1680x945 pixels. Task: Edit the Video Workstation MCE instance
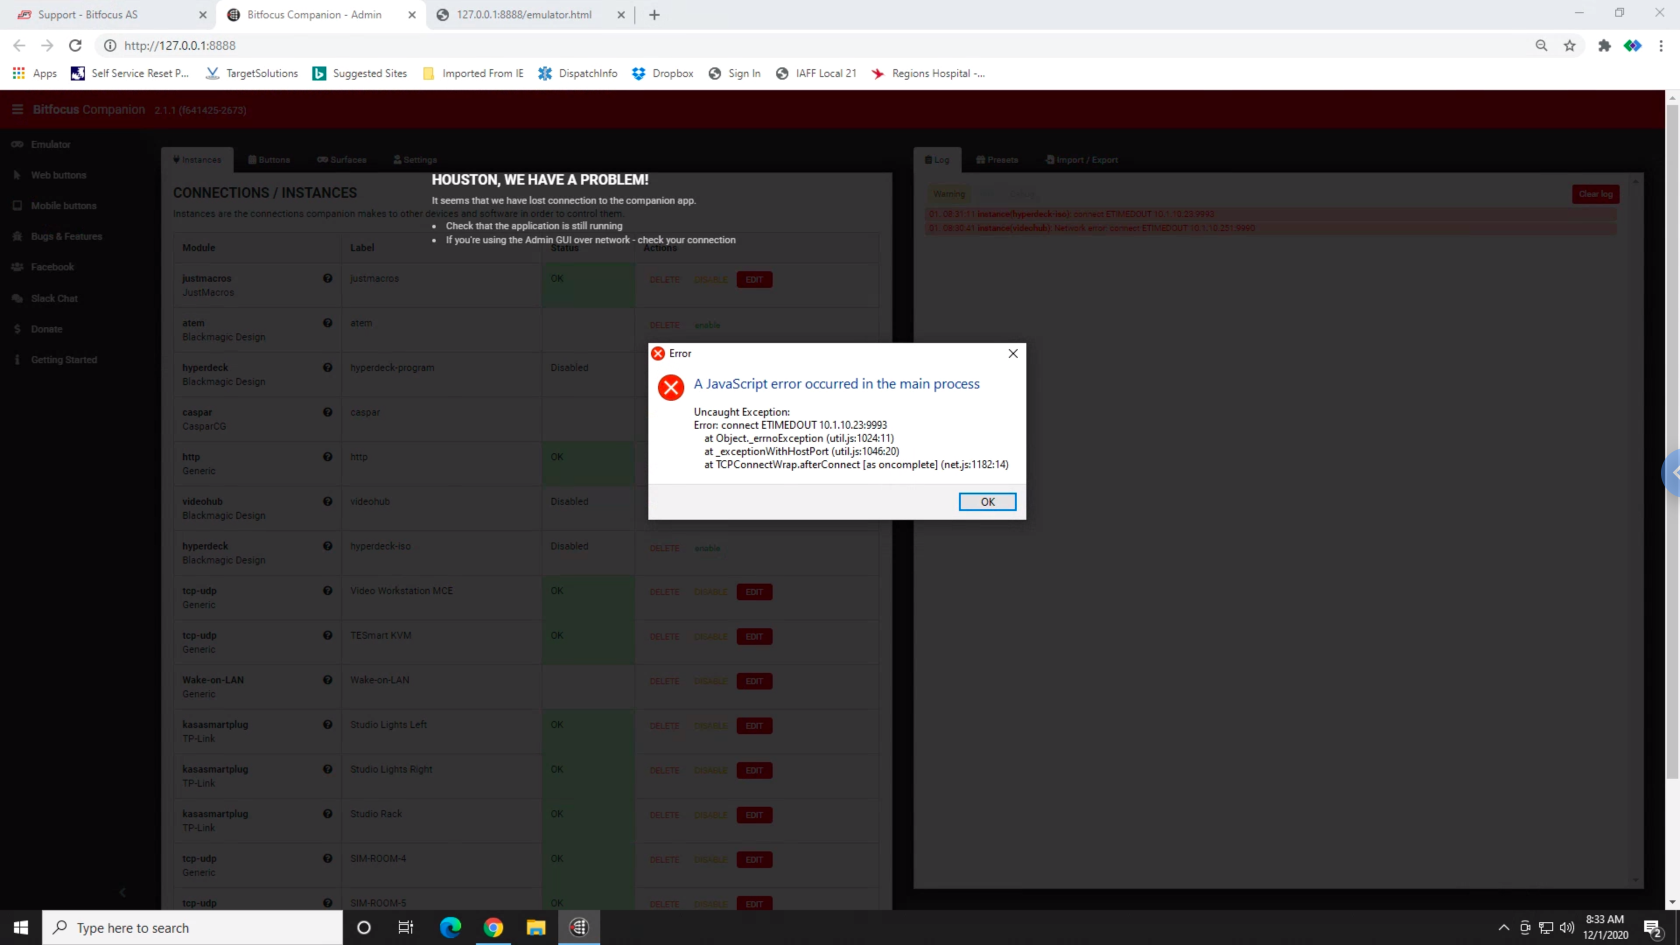(754, 592)
